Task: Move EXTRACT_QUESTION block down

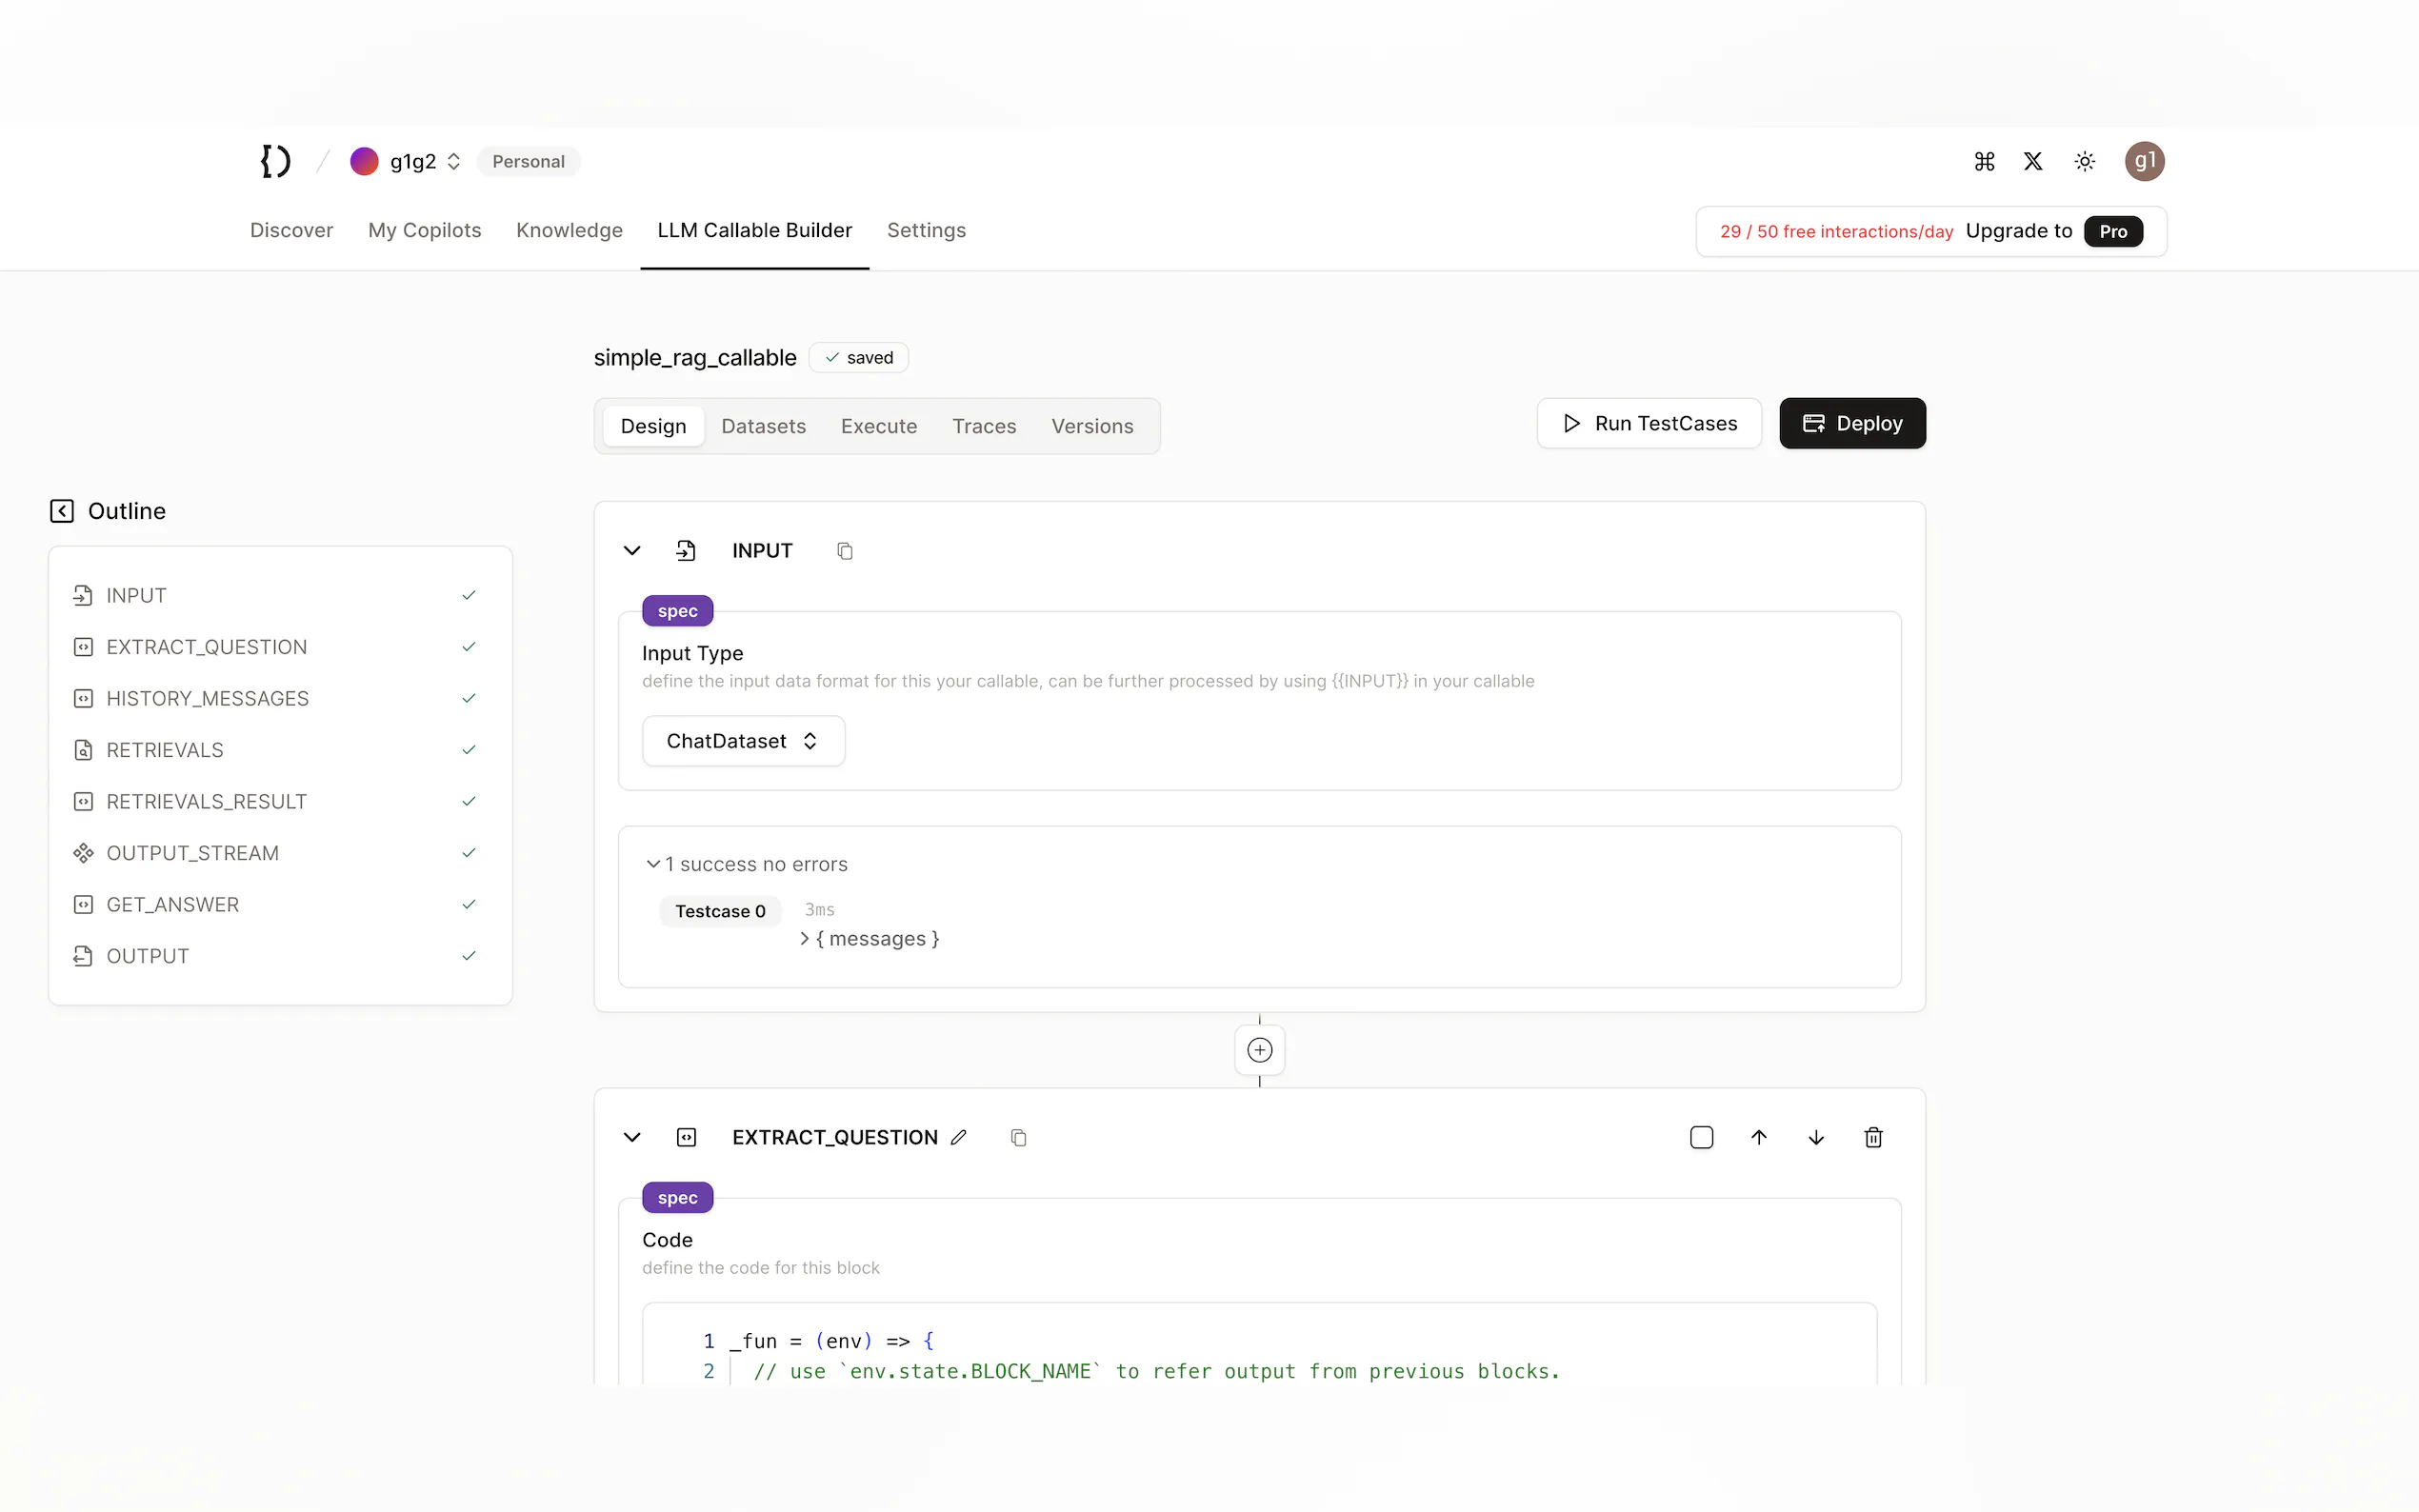Action: [x=1816, y=1137]
